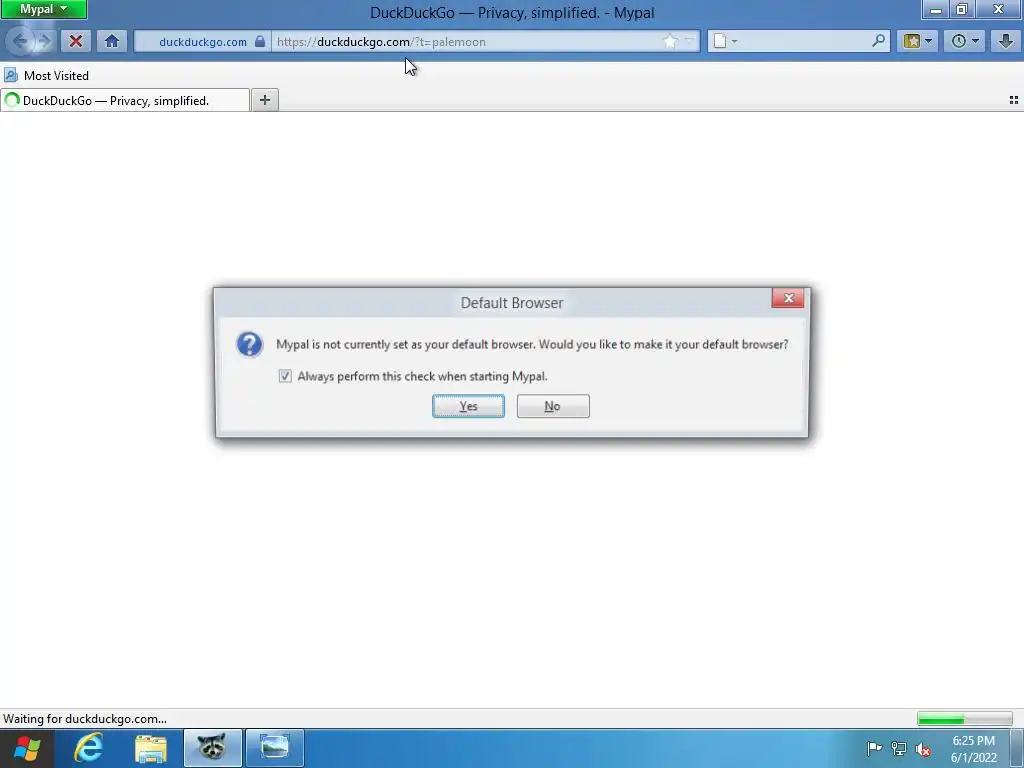The width and height of the screenshot is (1024, 768).
Task: Open the search engine selector dropdown
Action: pos(725,41)
